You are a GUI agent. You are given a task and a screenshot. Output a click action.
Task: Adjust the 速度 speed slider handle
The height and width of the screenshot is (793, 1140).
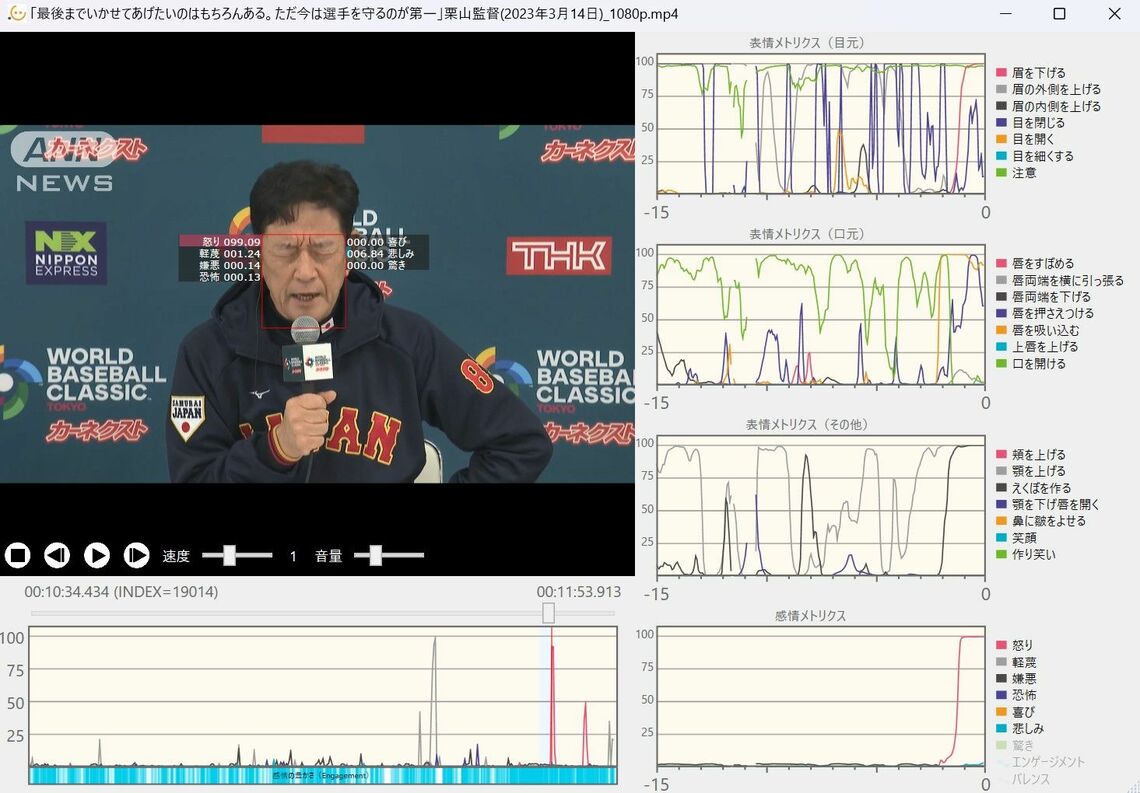coord(229,555)
